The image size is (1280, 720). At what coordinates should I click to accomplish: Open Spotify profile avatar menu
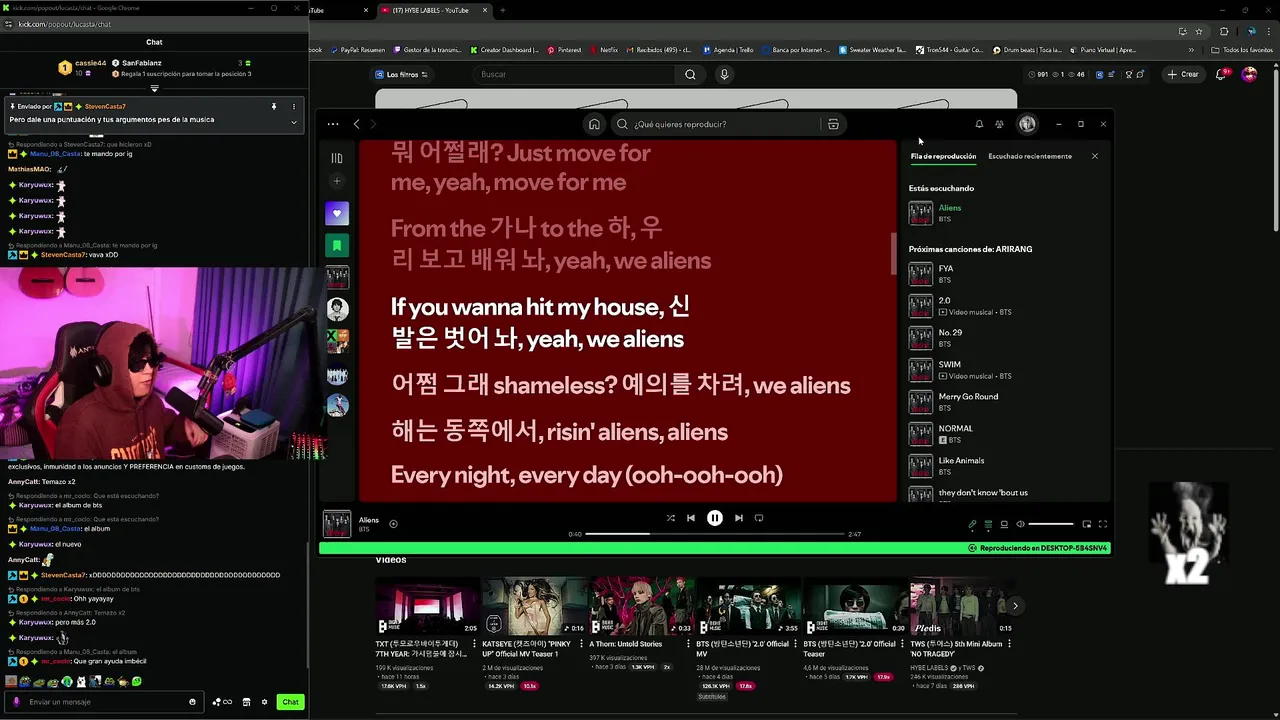click(x=1027, y=124)
